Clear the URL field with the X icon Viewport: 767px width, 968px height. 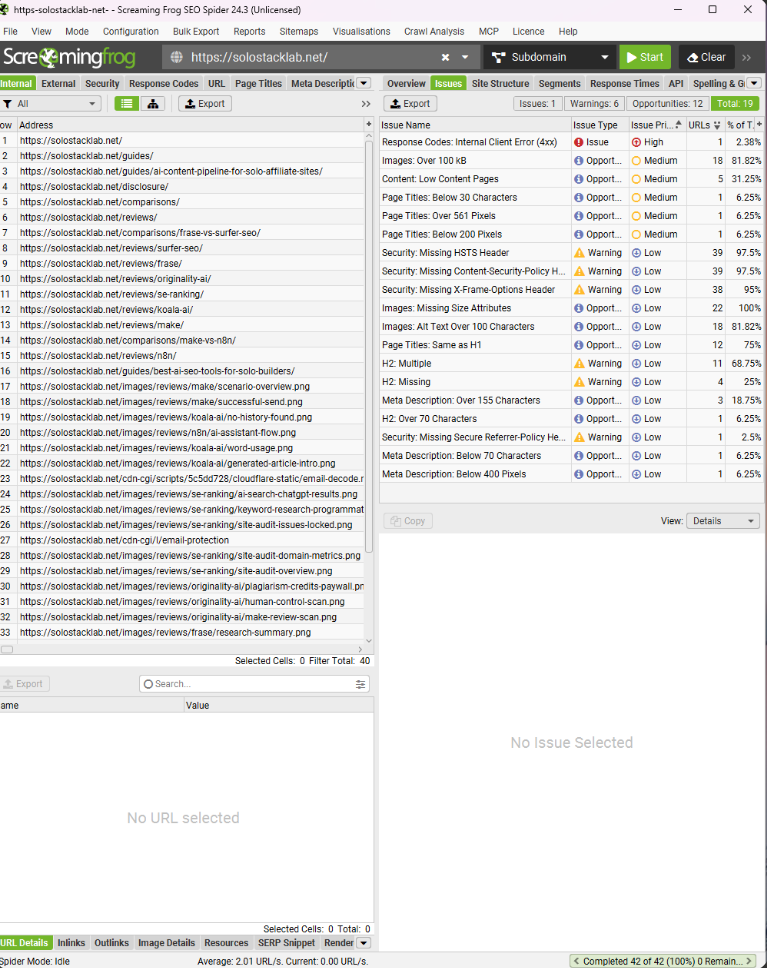445,57
